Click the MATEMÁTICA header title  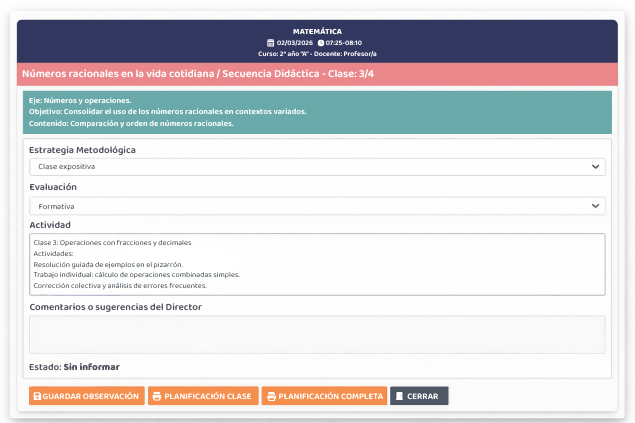pos(317,31)
